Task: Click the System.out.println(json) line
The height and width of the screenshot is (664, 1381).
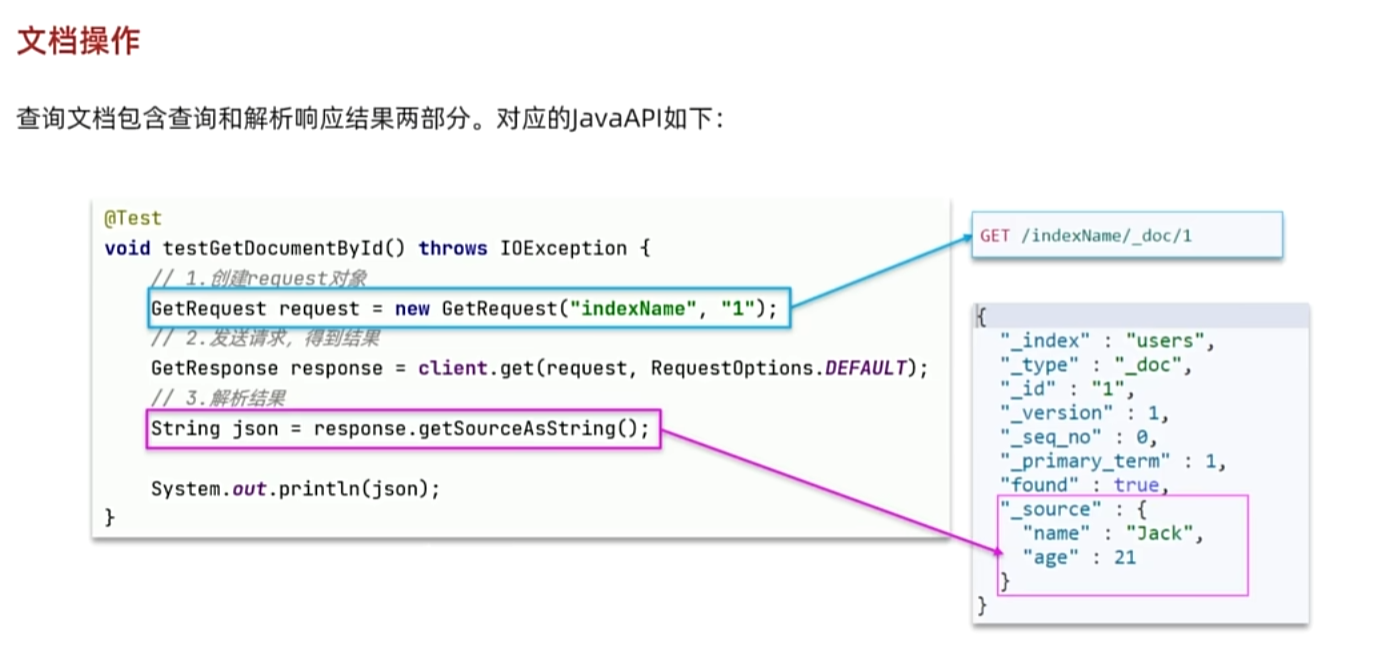Action: (x=296, y=489)
